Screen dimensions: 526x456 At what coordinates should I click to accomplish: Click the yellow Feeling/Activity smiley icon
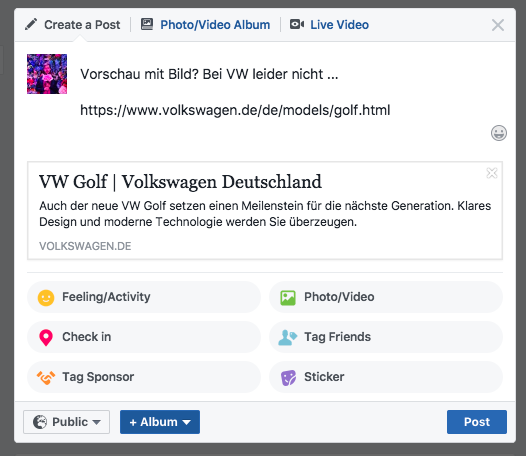[46, 298]
